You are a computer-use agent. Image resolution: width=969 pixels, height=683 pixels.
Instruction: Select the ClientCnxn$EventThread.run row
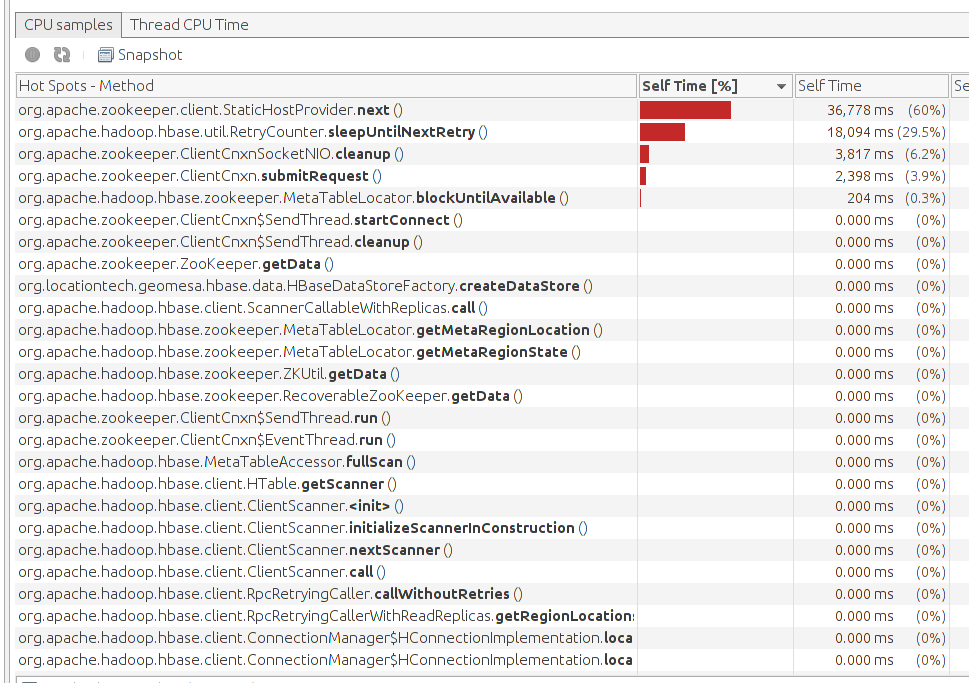[206, 440]
